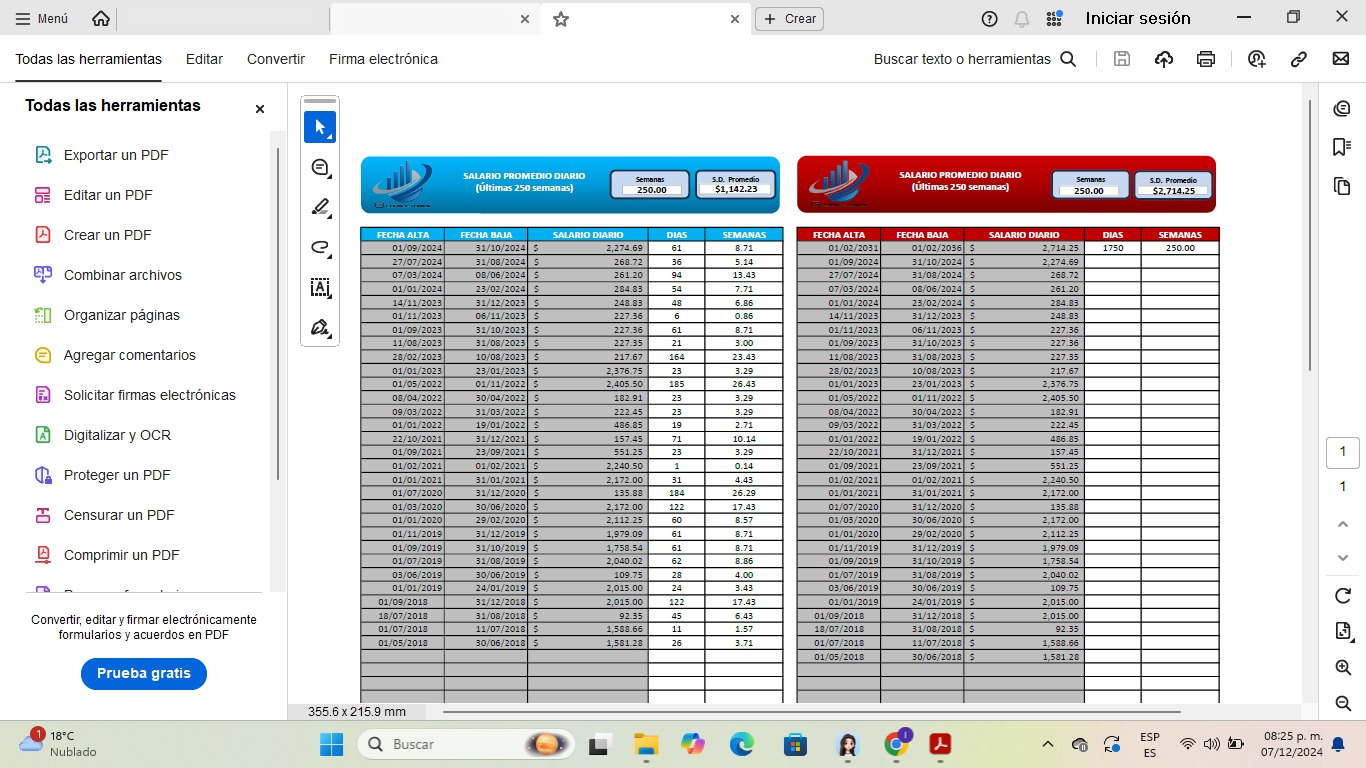This screenshot has height=768, width=1366.
Task: Expand the Menú hamburger menu
Action: coord(42,19)
